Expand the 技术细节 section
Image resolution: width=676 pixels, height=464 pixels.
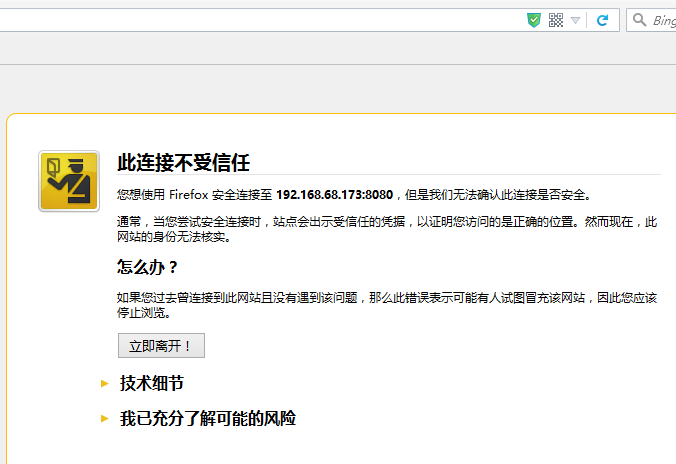coord(151,383)
